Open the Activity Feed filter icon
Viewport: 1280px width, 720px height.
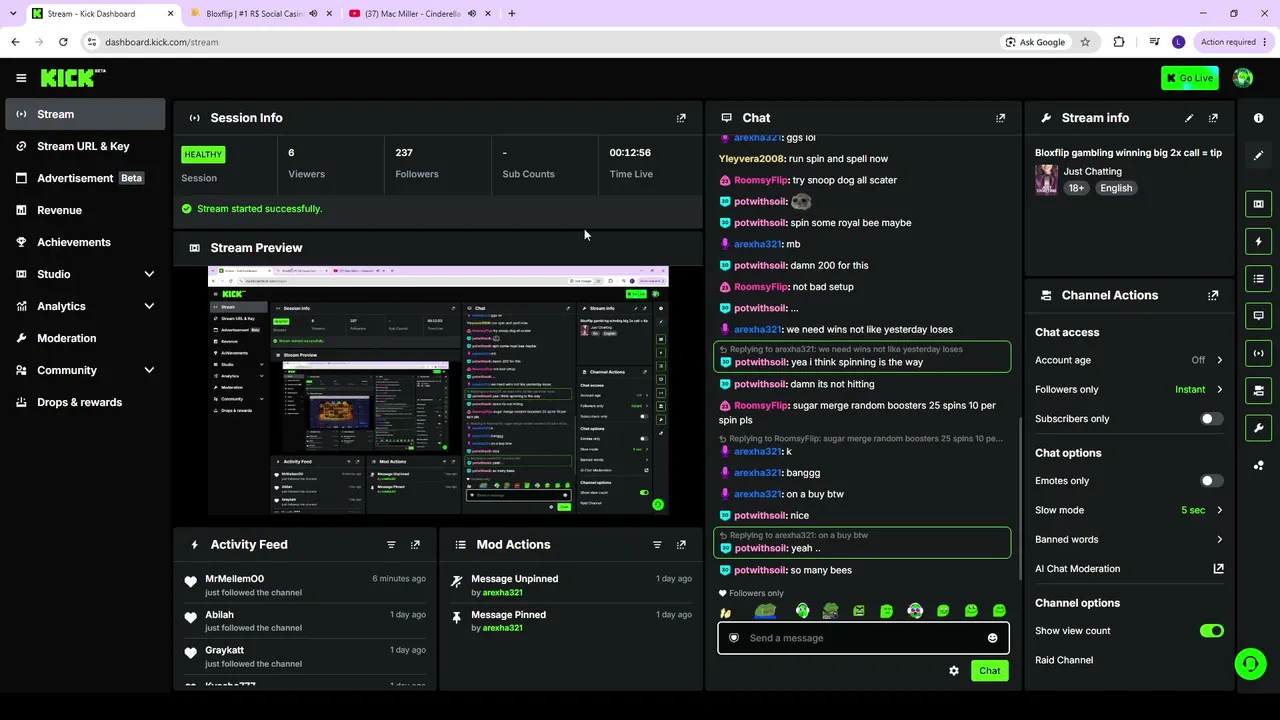pyautogui.click(x=391, y=545)
